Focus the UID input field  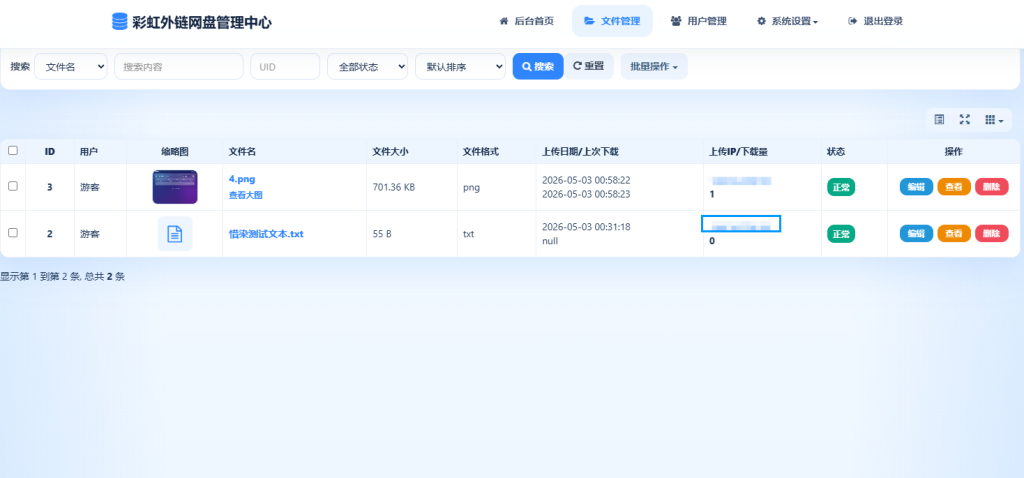click(x=285, y=67)
